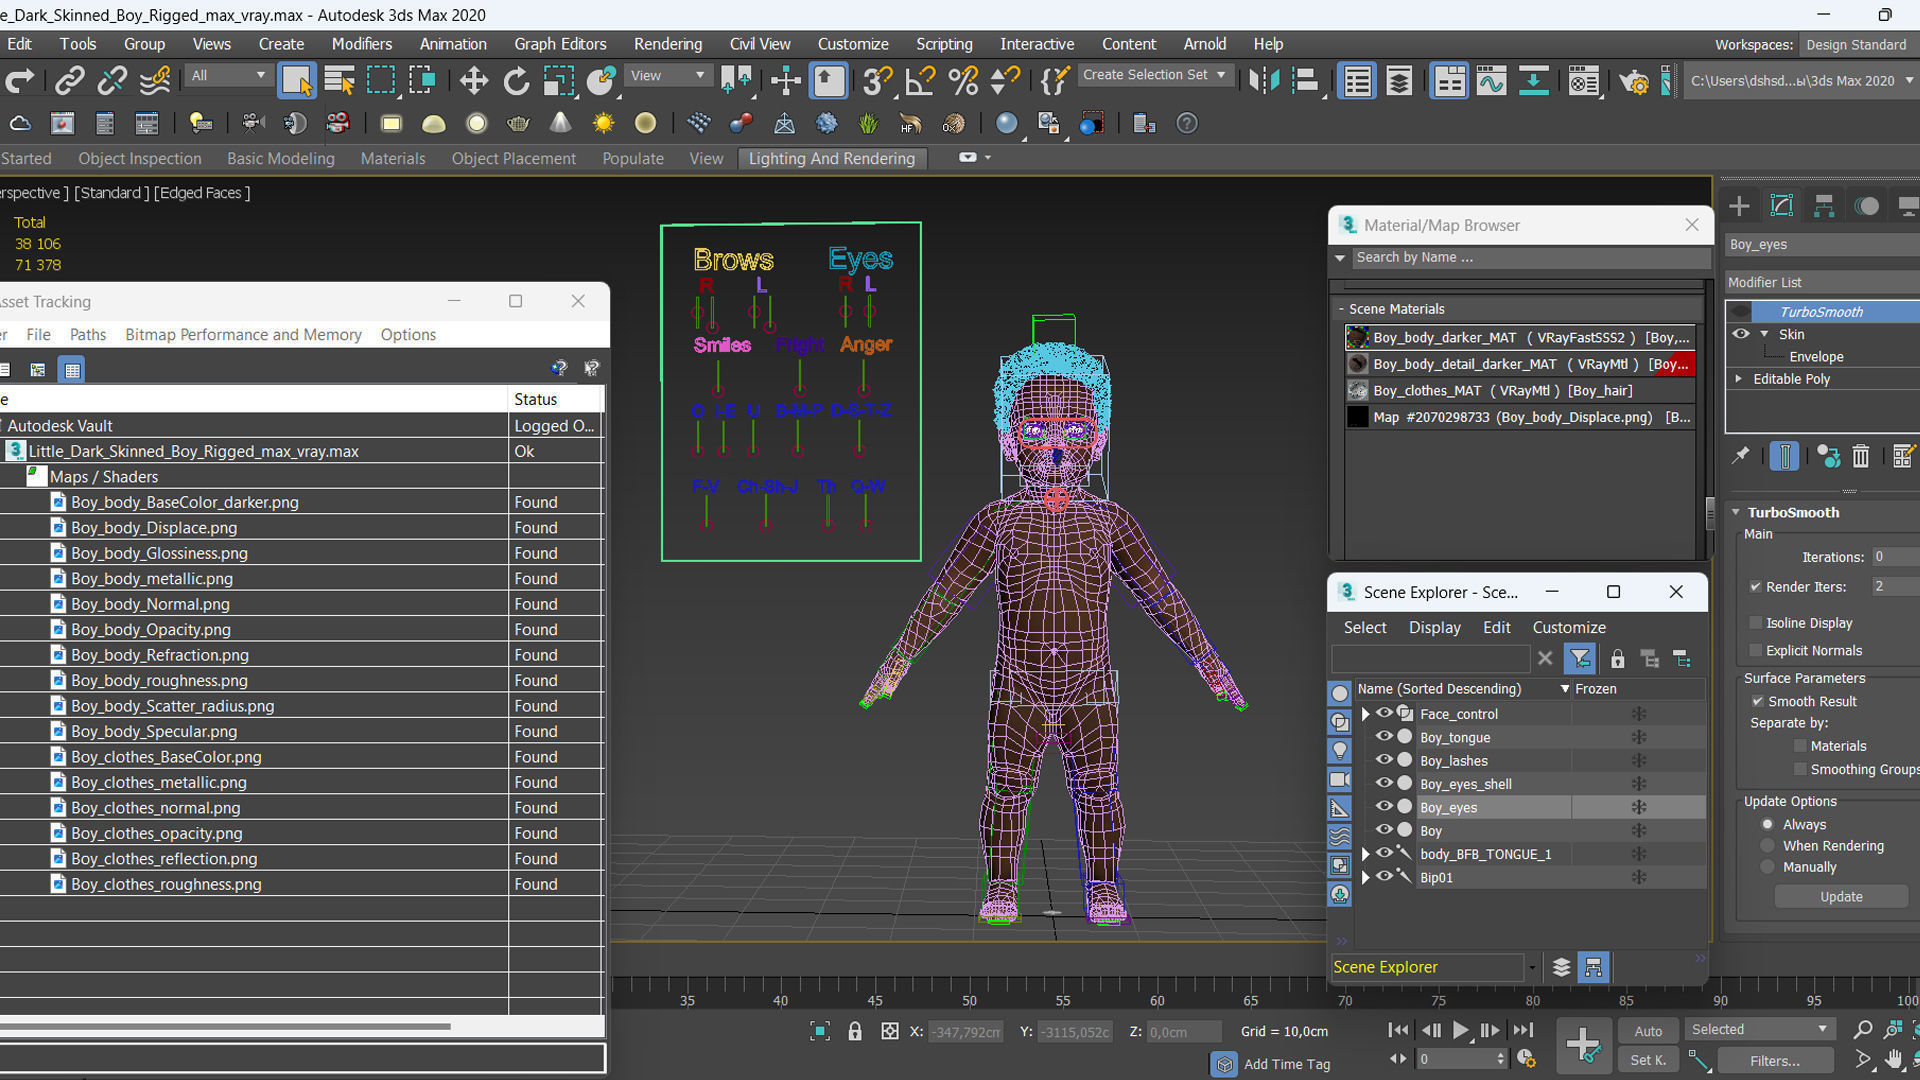Click the Set K. button
Viewport: 1920px width, 1080px height.
point(1648,1060)
